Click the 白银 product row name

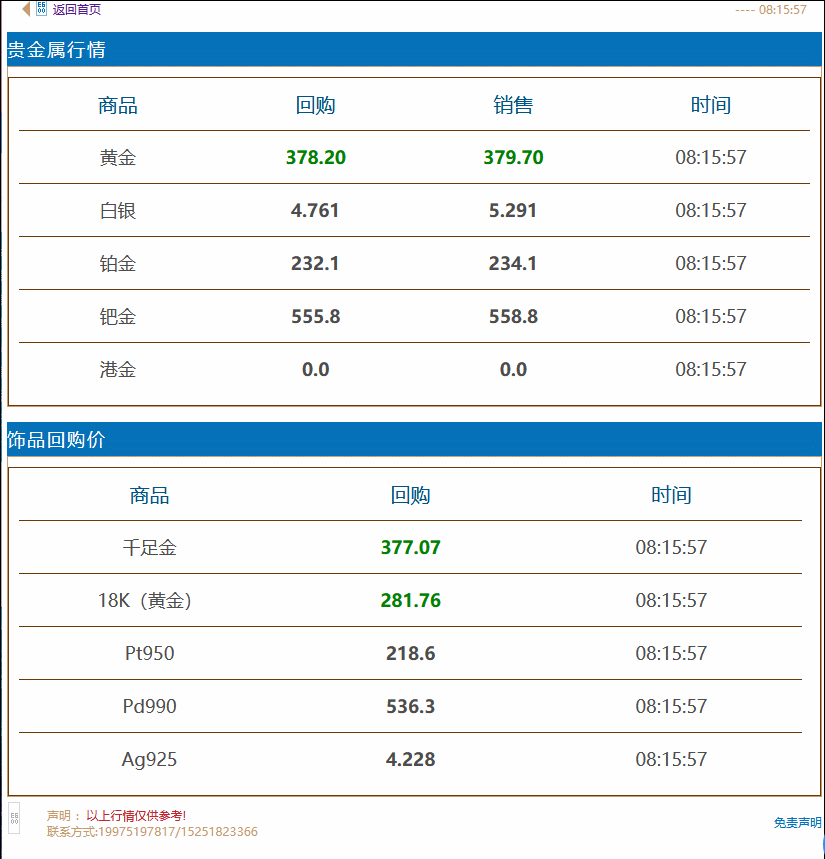pos(118,211)
